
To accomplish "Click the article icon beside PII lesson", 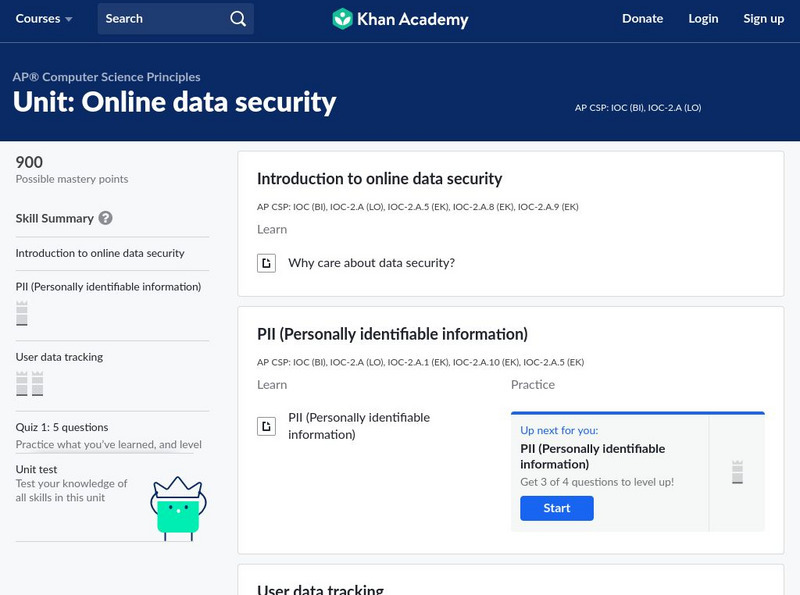I will point(266,426).
